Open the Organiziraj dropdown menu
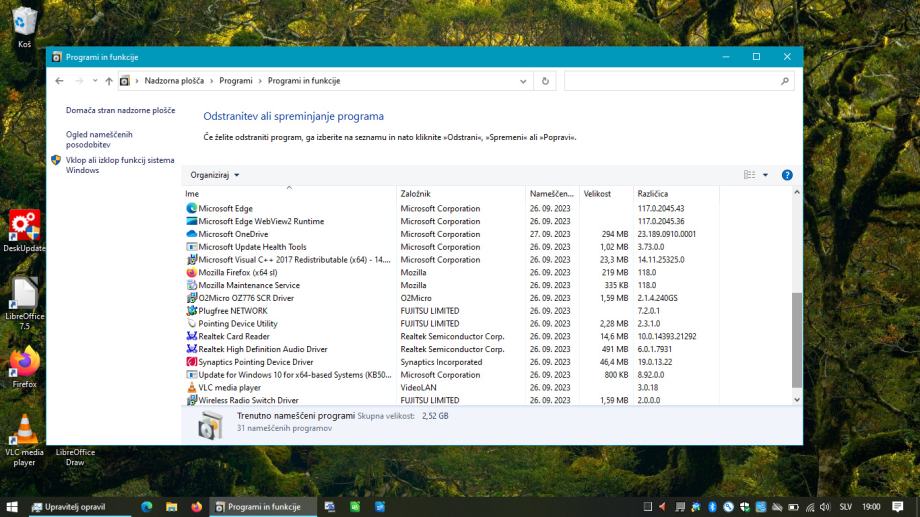 pyautogui.click(x=214, y=175)
